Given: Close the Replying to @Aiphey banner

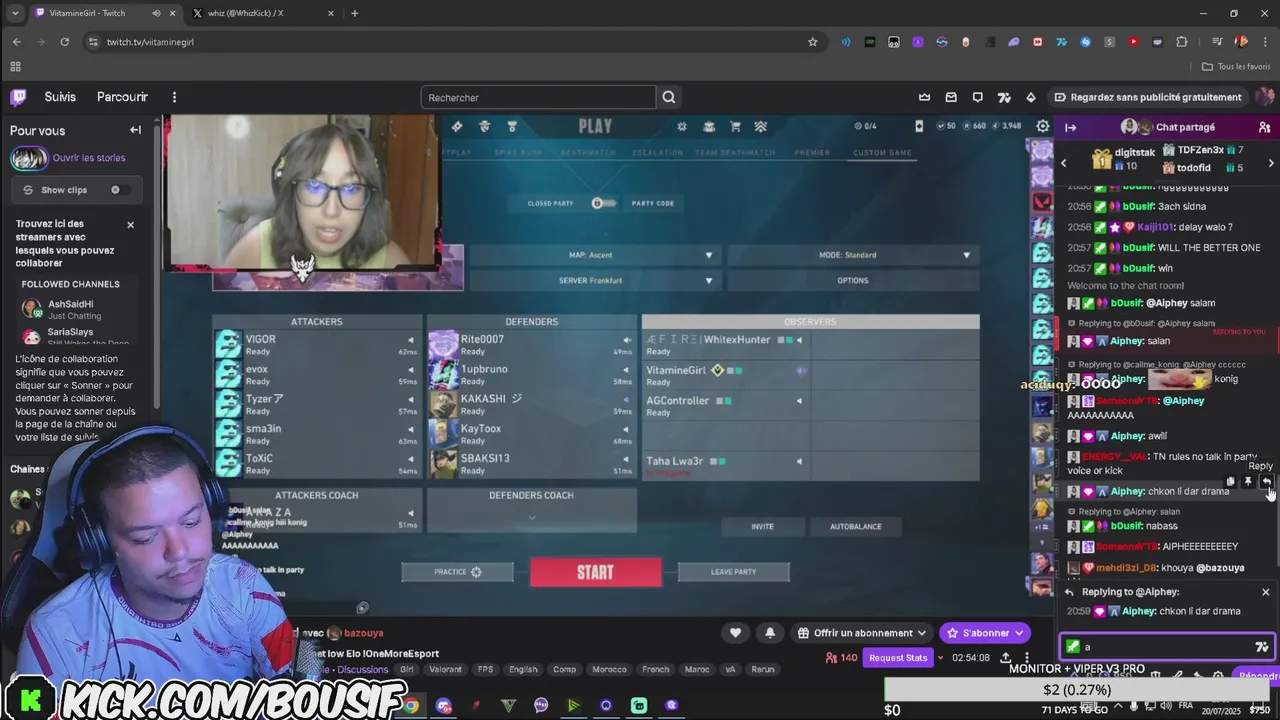Looking at the screenshot, I should click(1265, 592).
